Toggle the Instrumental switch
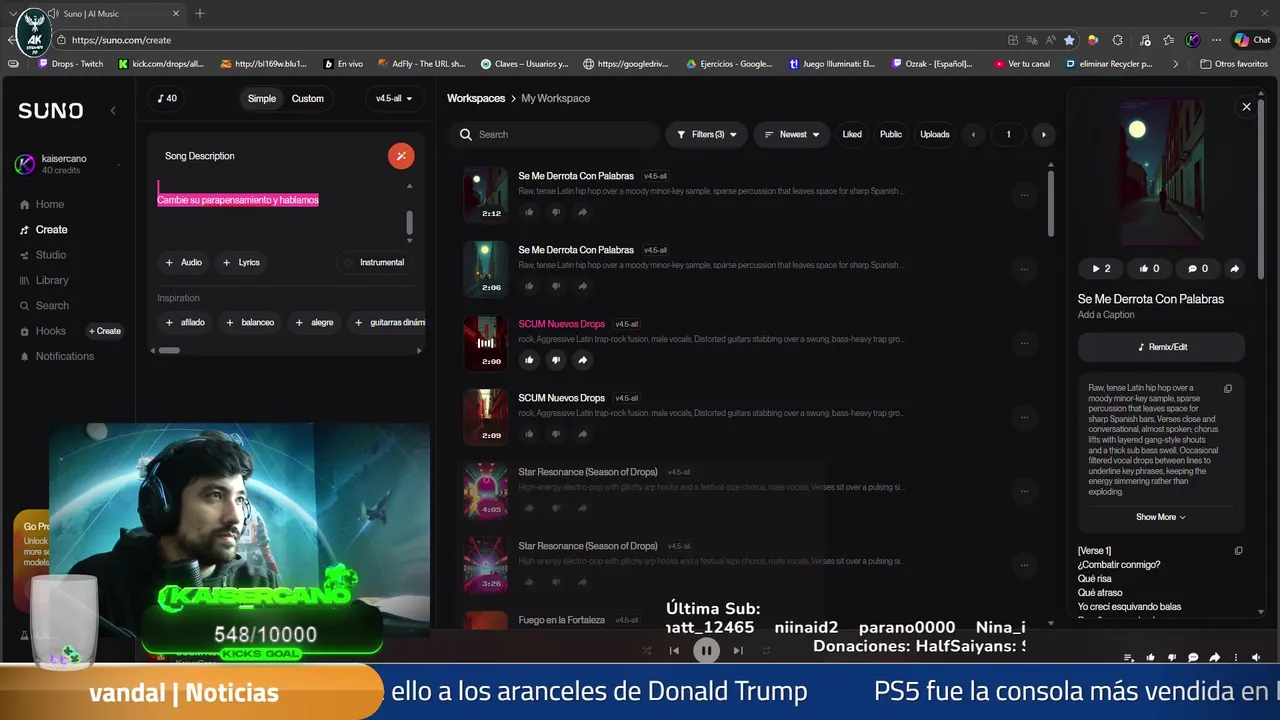Image resolution: width=1280 pixels, height=720 pixels. 374,262
